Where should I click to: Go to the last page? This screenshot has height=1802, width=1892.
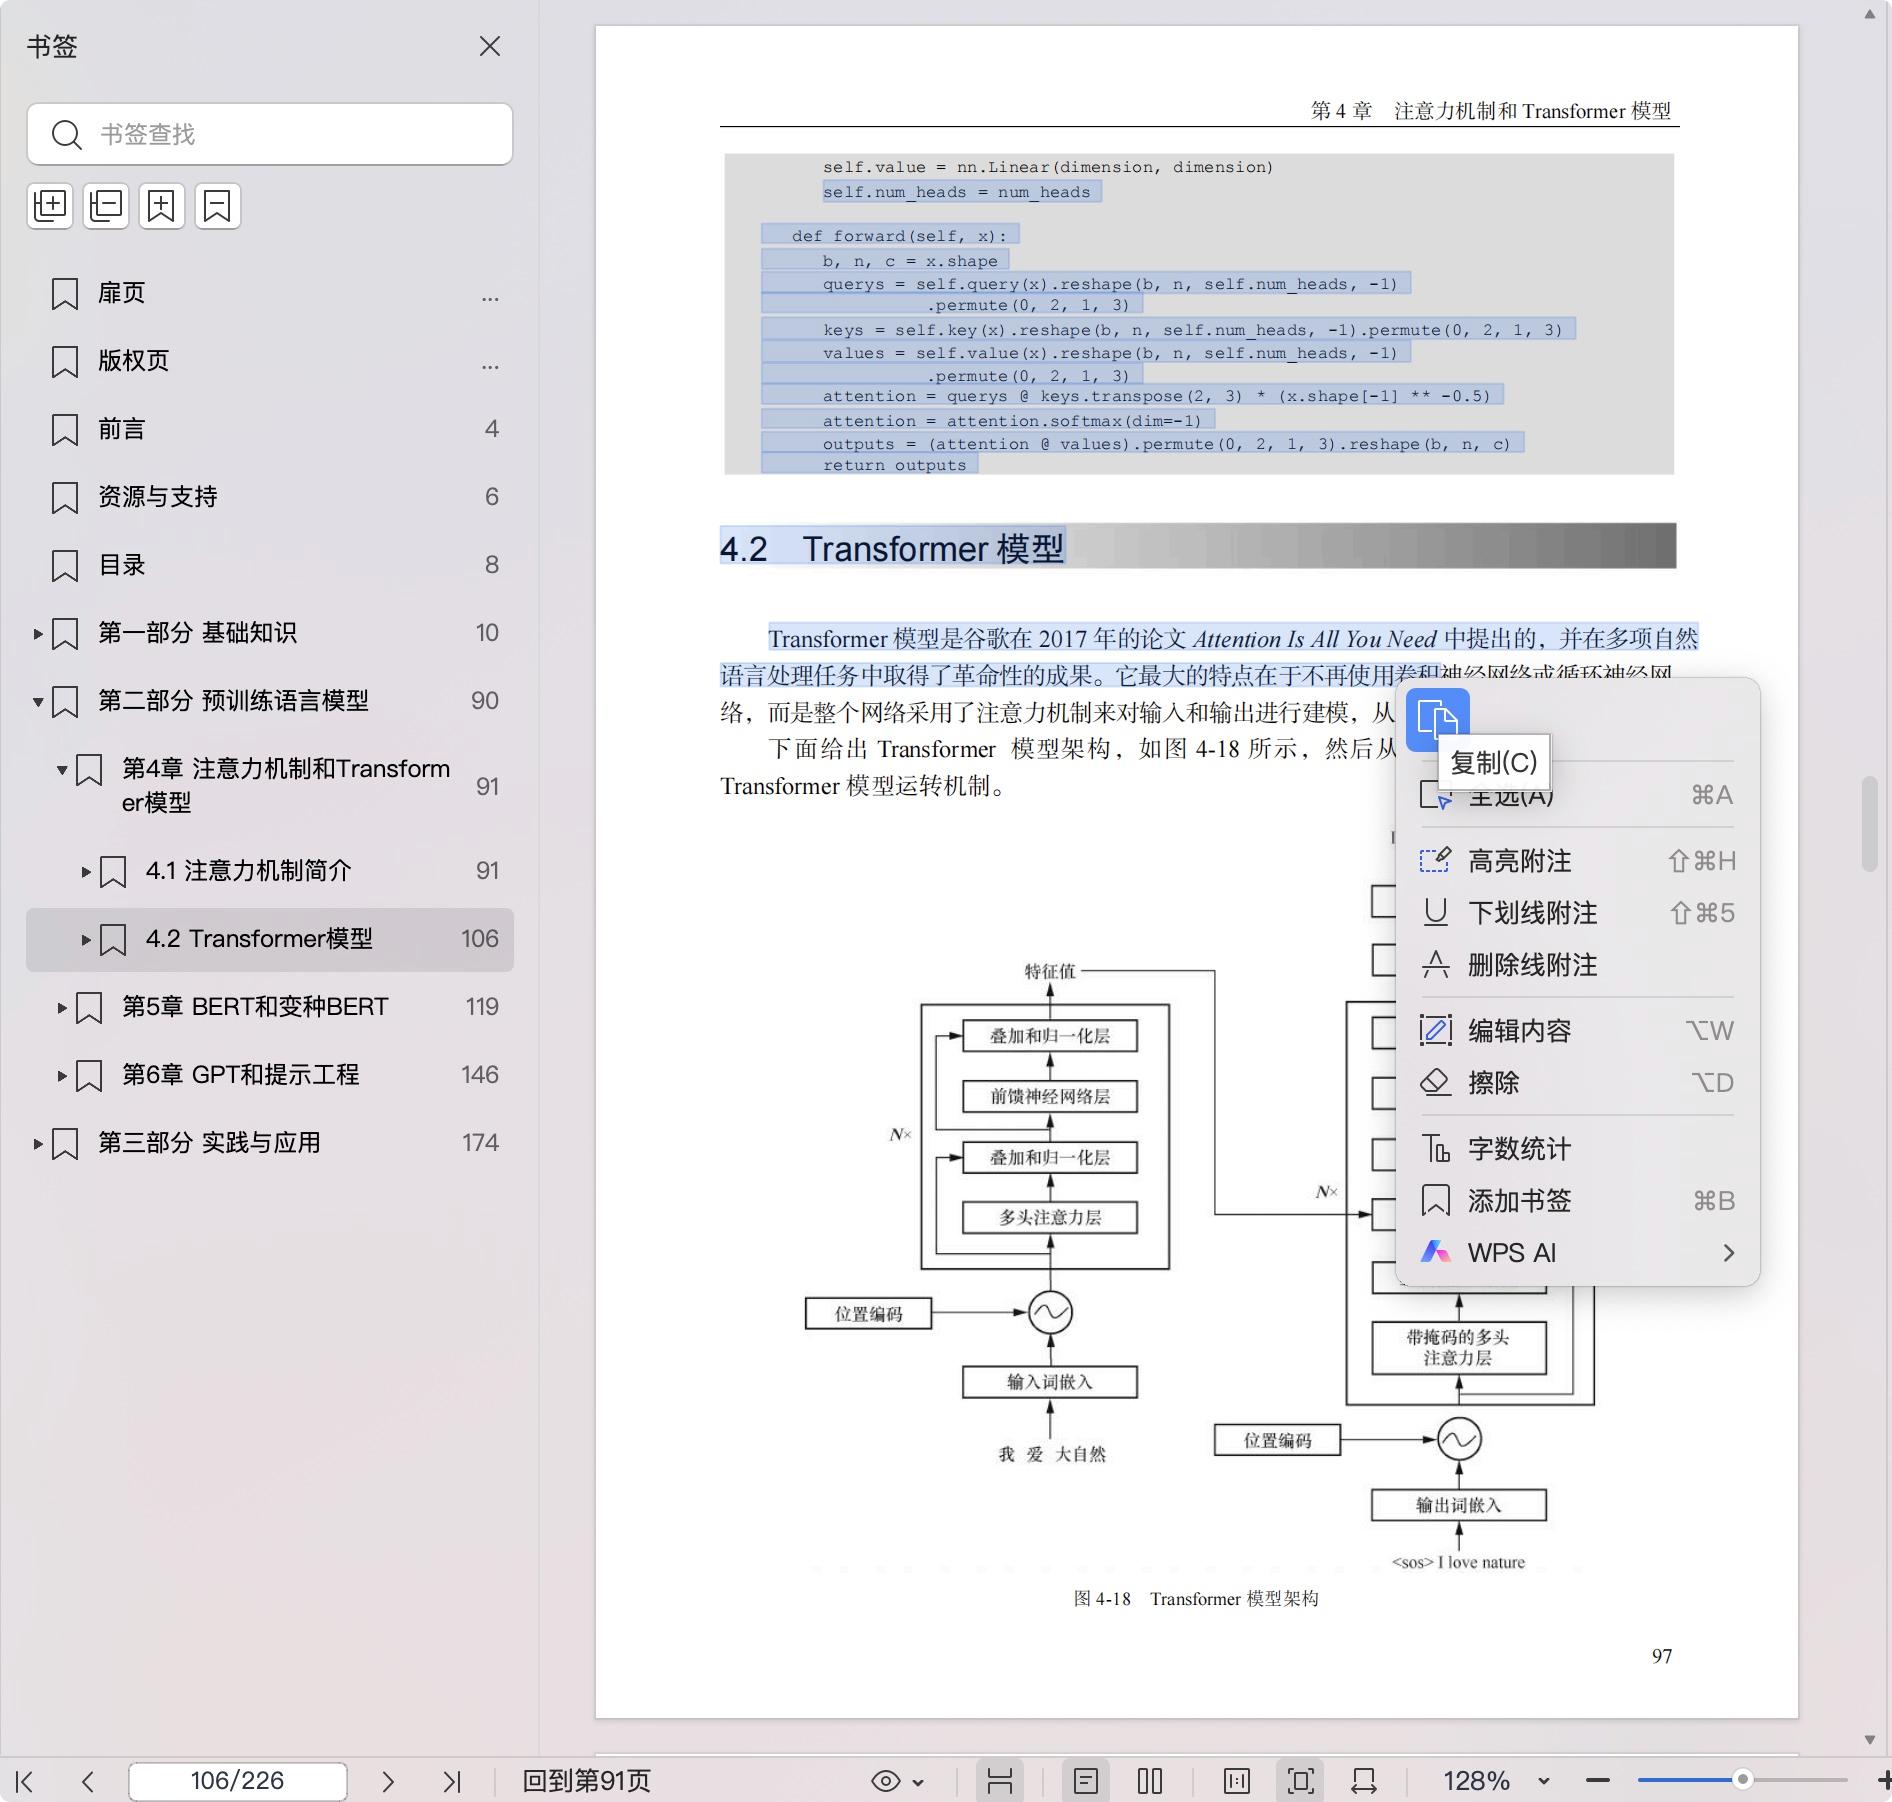(452, 1781)
